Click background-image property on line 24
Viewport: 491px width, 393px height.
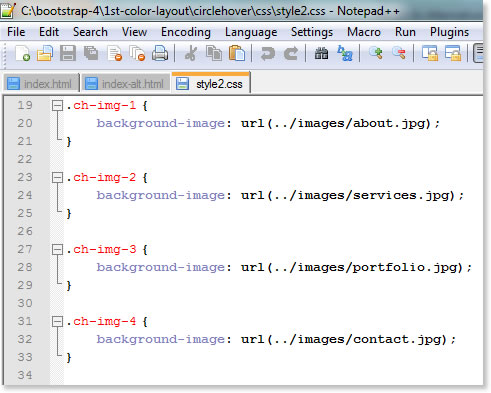tap(161, 195)
